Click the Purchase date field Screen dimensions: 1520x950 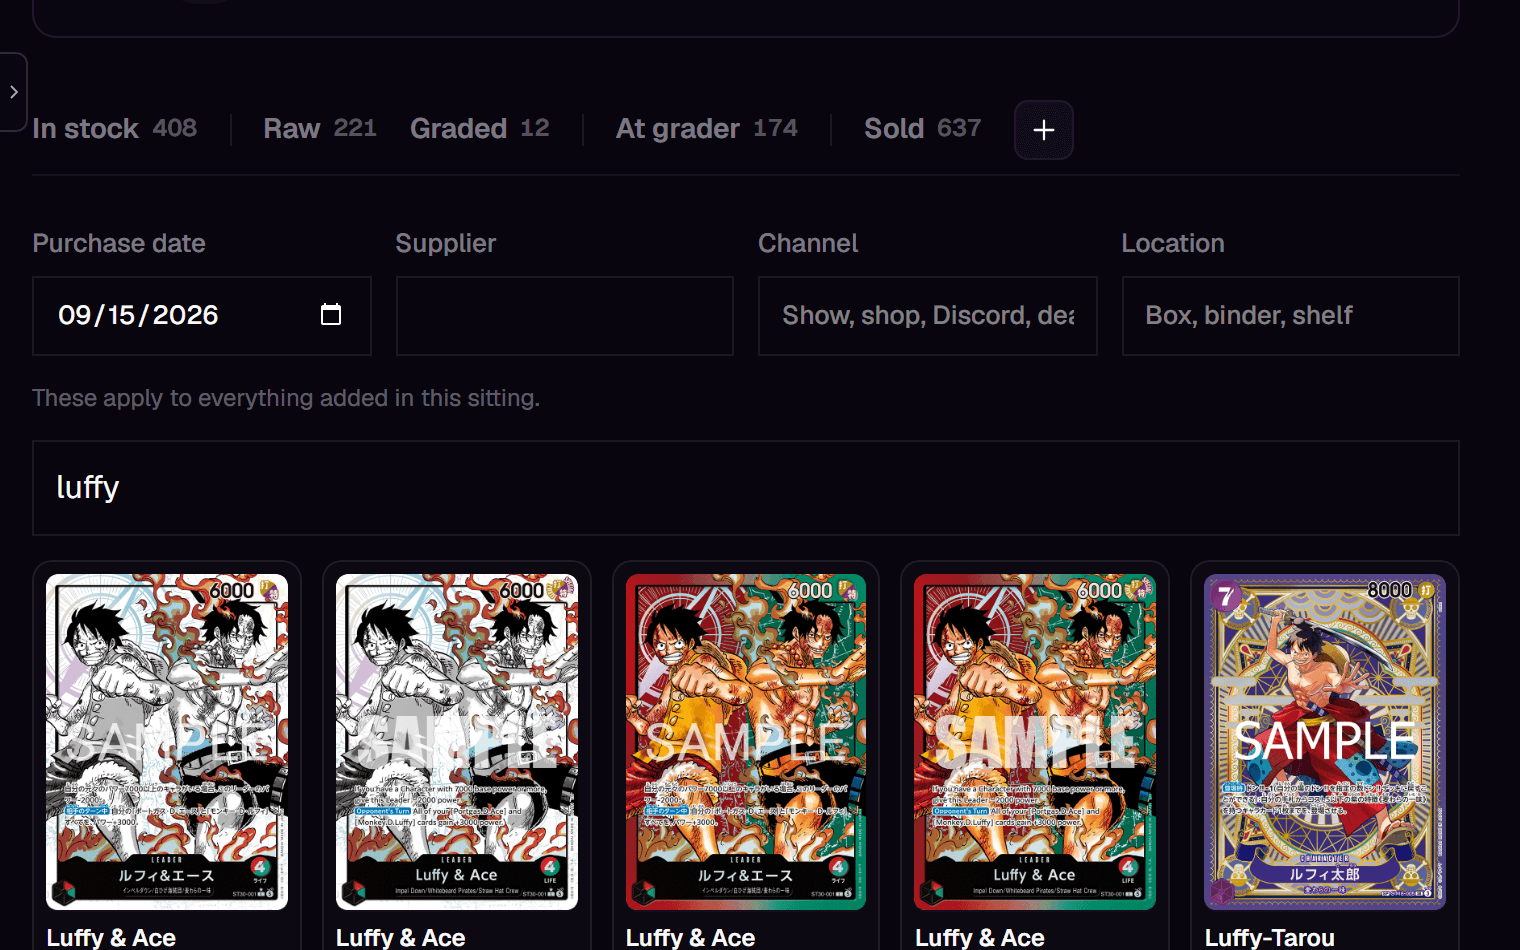click(x=202, y=316)
